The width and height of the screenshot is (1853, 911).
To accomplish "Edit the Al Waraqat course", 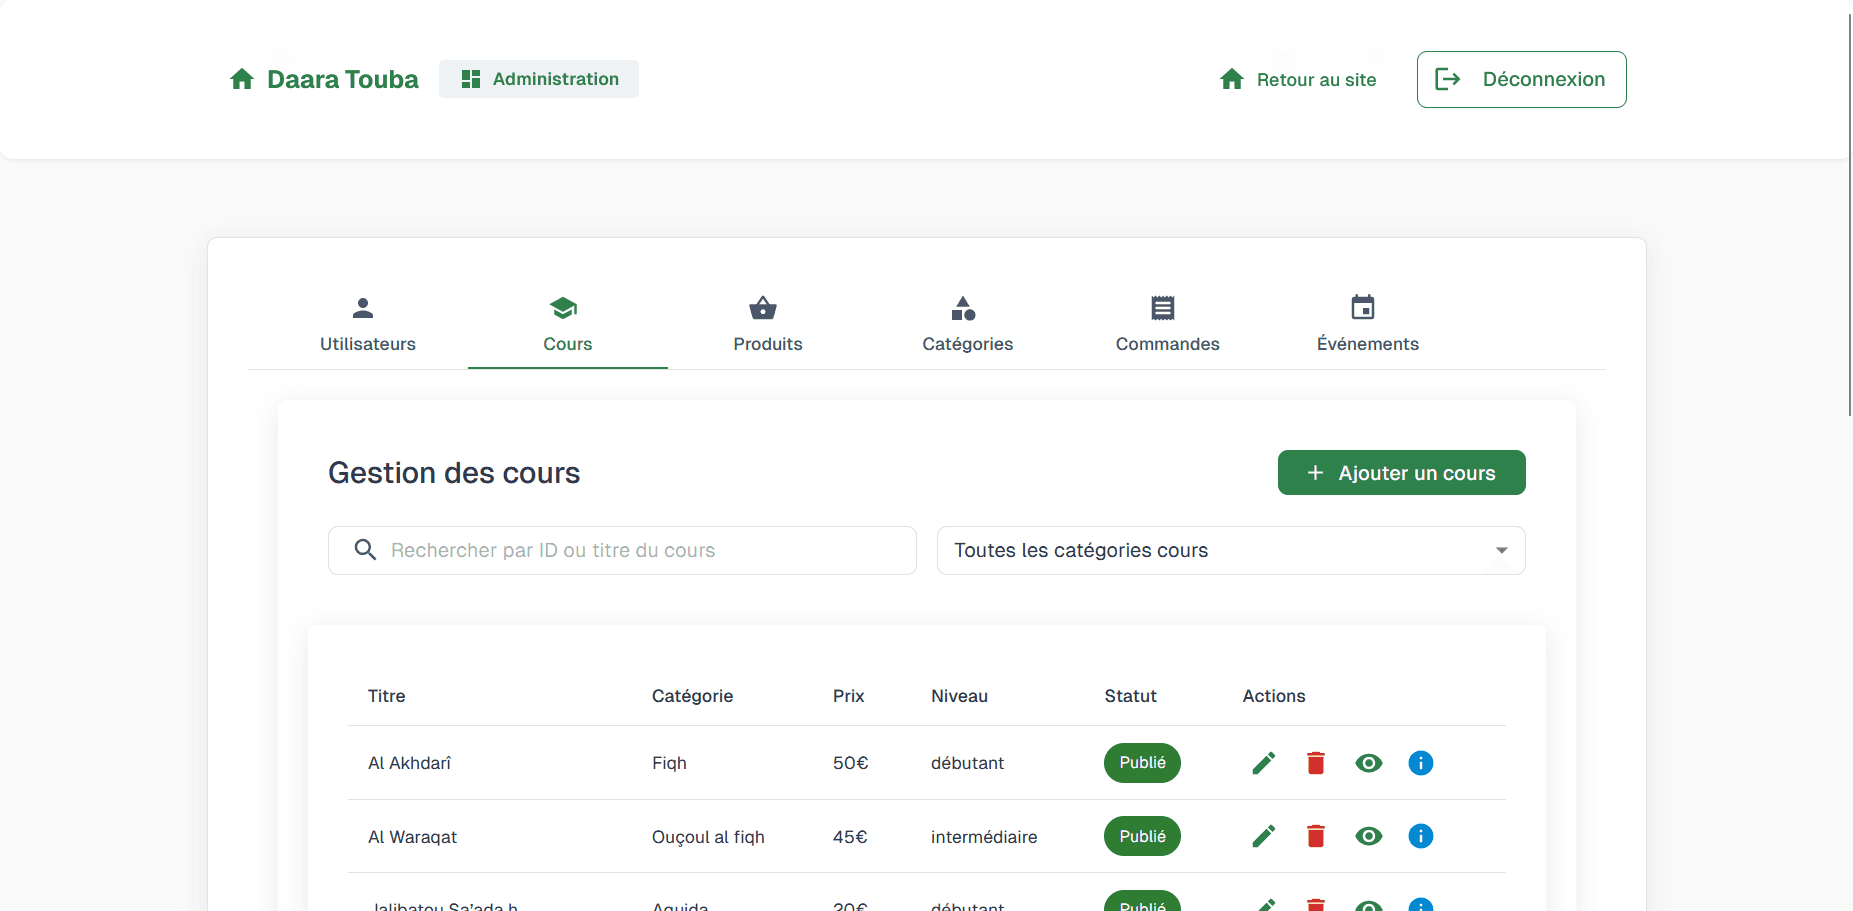I will tap(1263, 836).
